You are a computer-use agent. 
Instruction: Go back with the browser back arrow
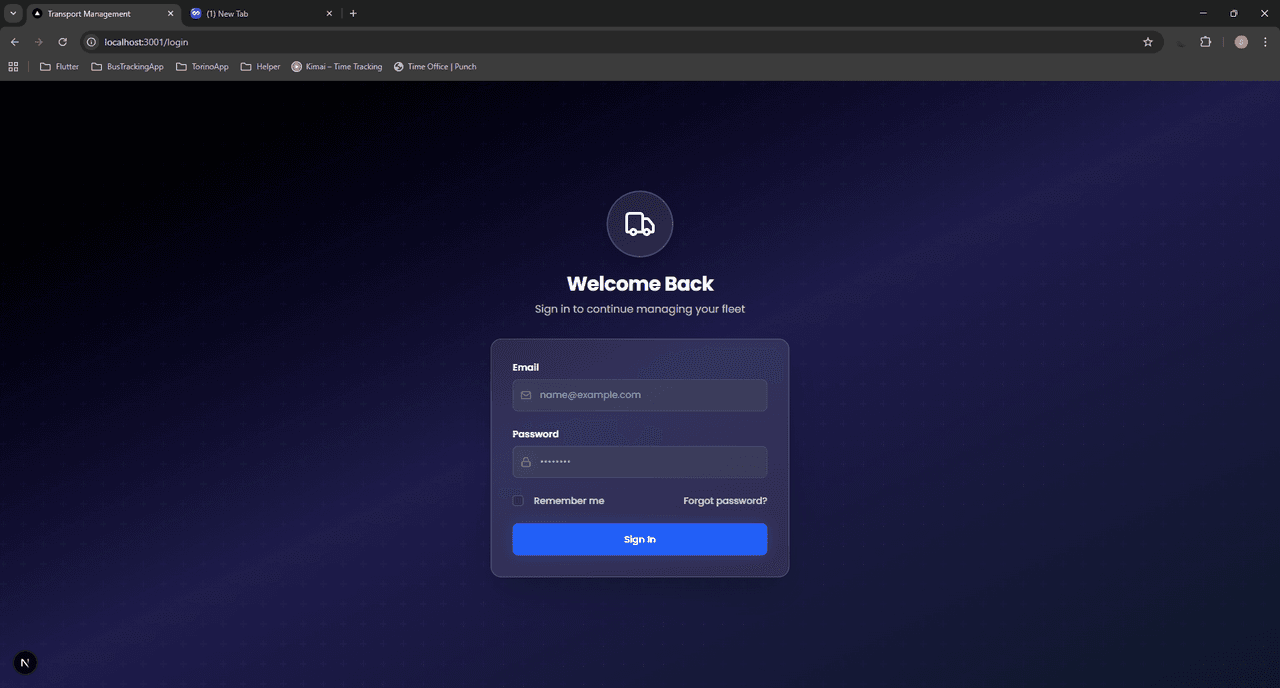point(14,42)
